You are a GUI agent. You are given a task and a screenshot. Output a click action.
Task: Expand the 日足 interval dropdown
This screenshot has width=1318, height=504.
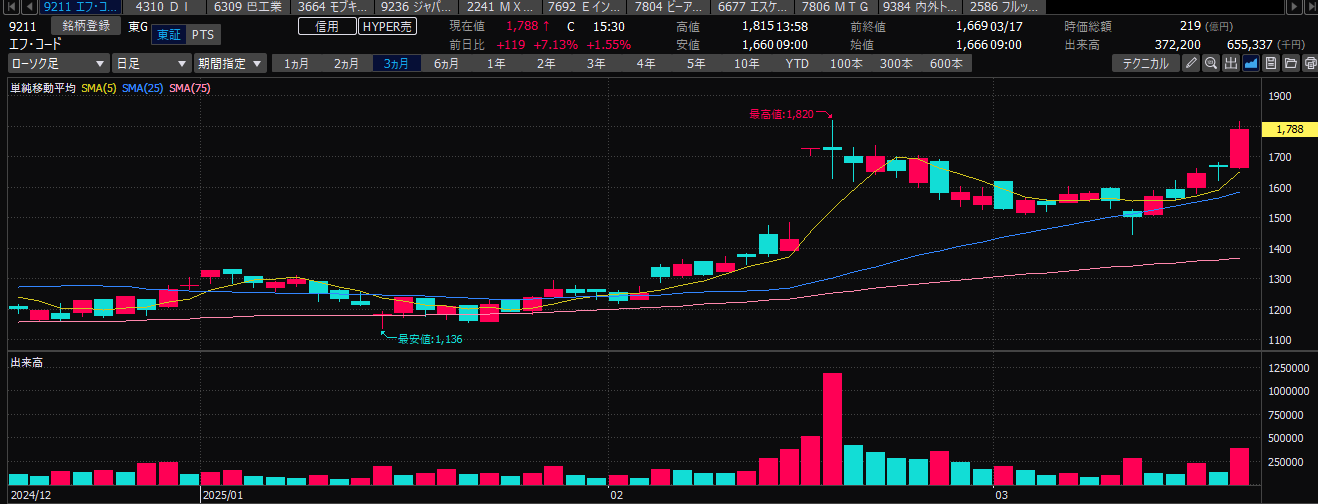(151, 63)
